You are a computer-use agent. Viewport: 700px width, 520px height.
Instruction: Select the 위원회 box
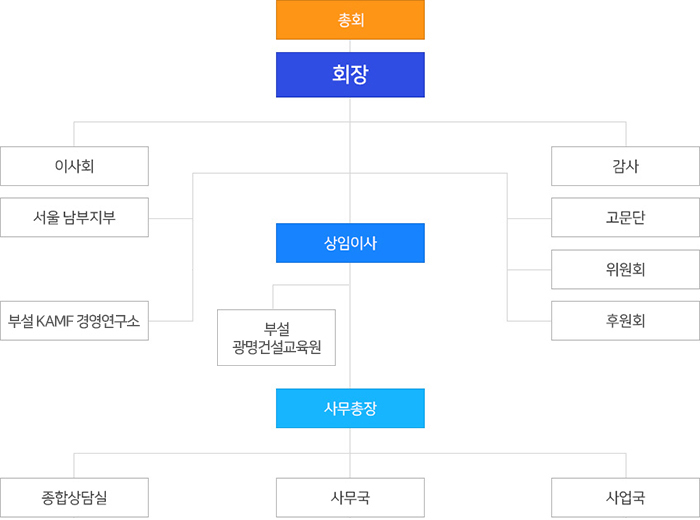click(x=625, y=269)
